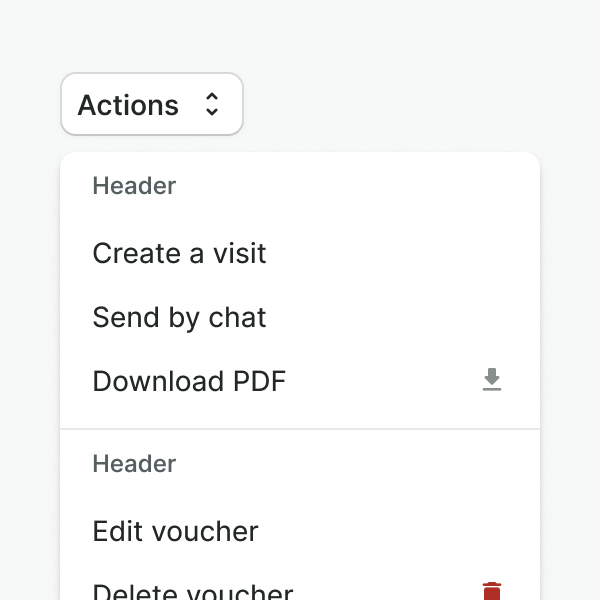Screen dimensions: 600x600
Task: Click the word PDF in the menu
Action: coord(259,382)
